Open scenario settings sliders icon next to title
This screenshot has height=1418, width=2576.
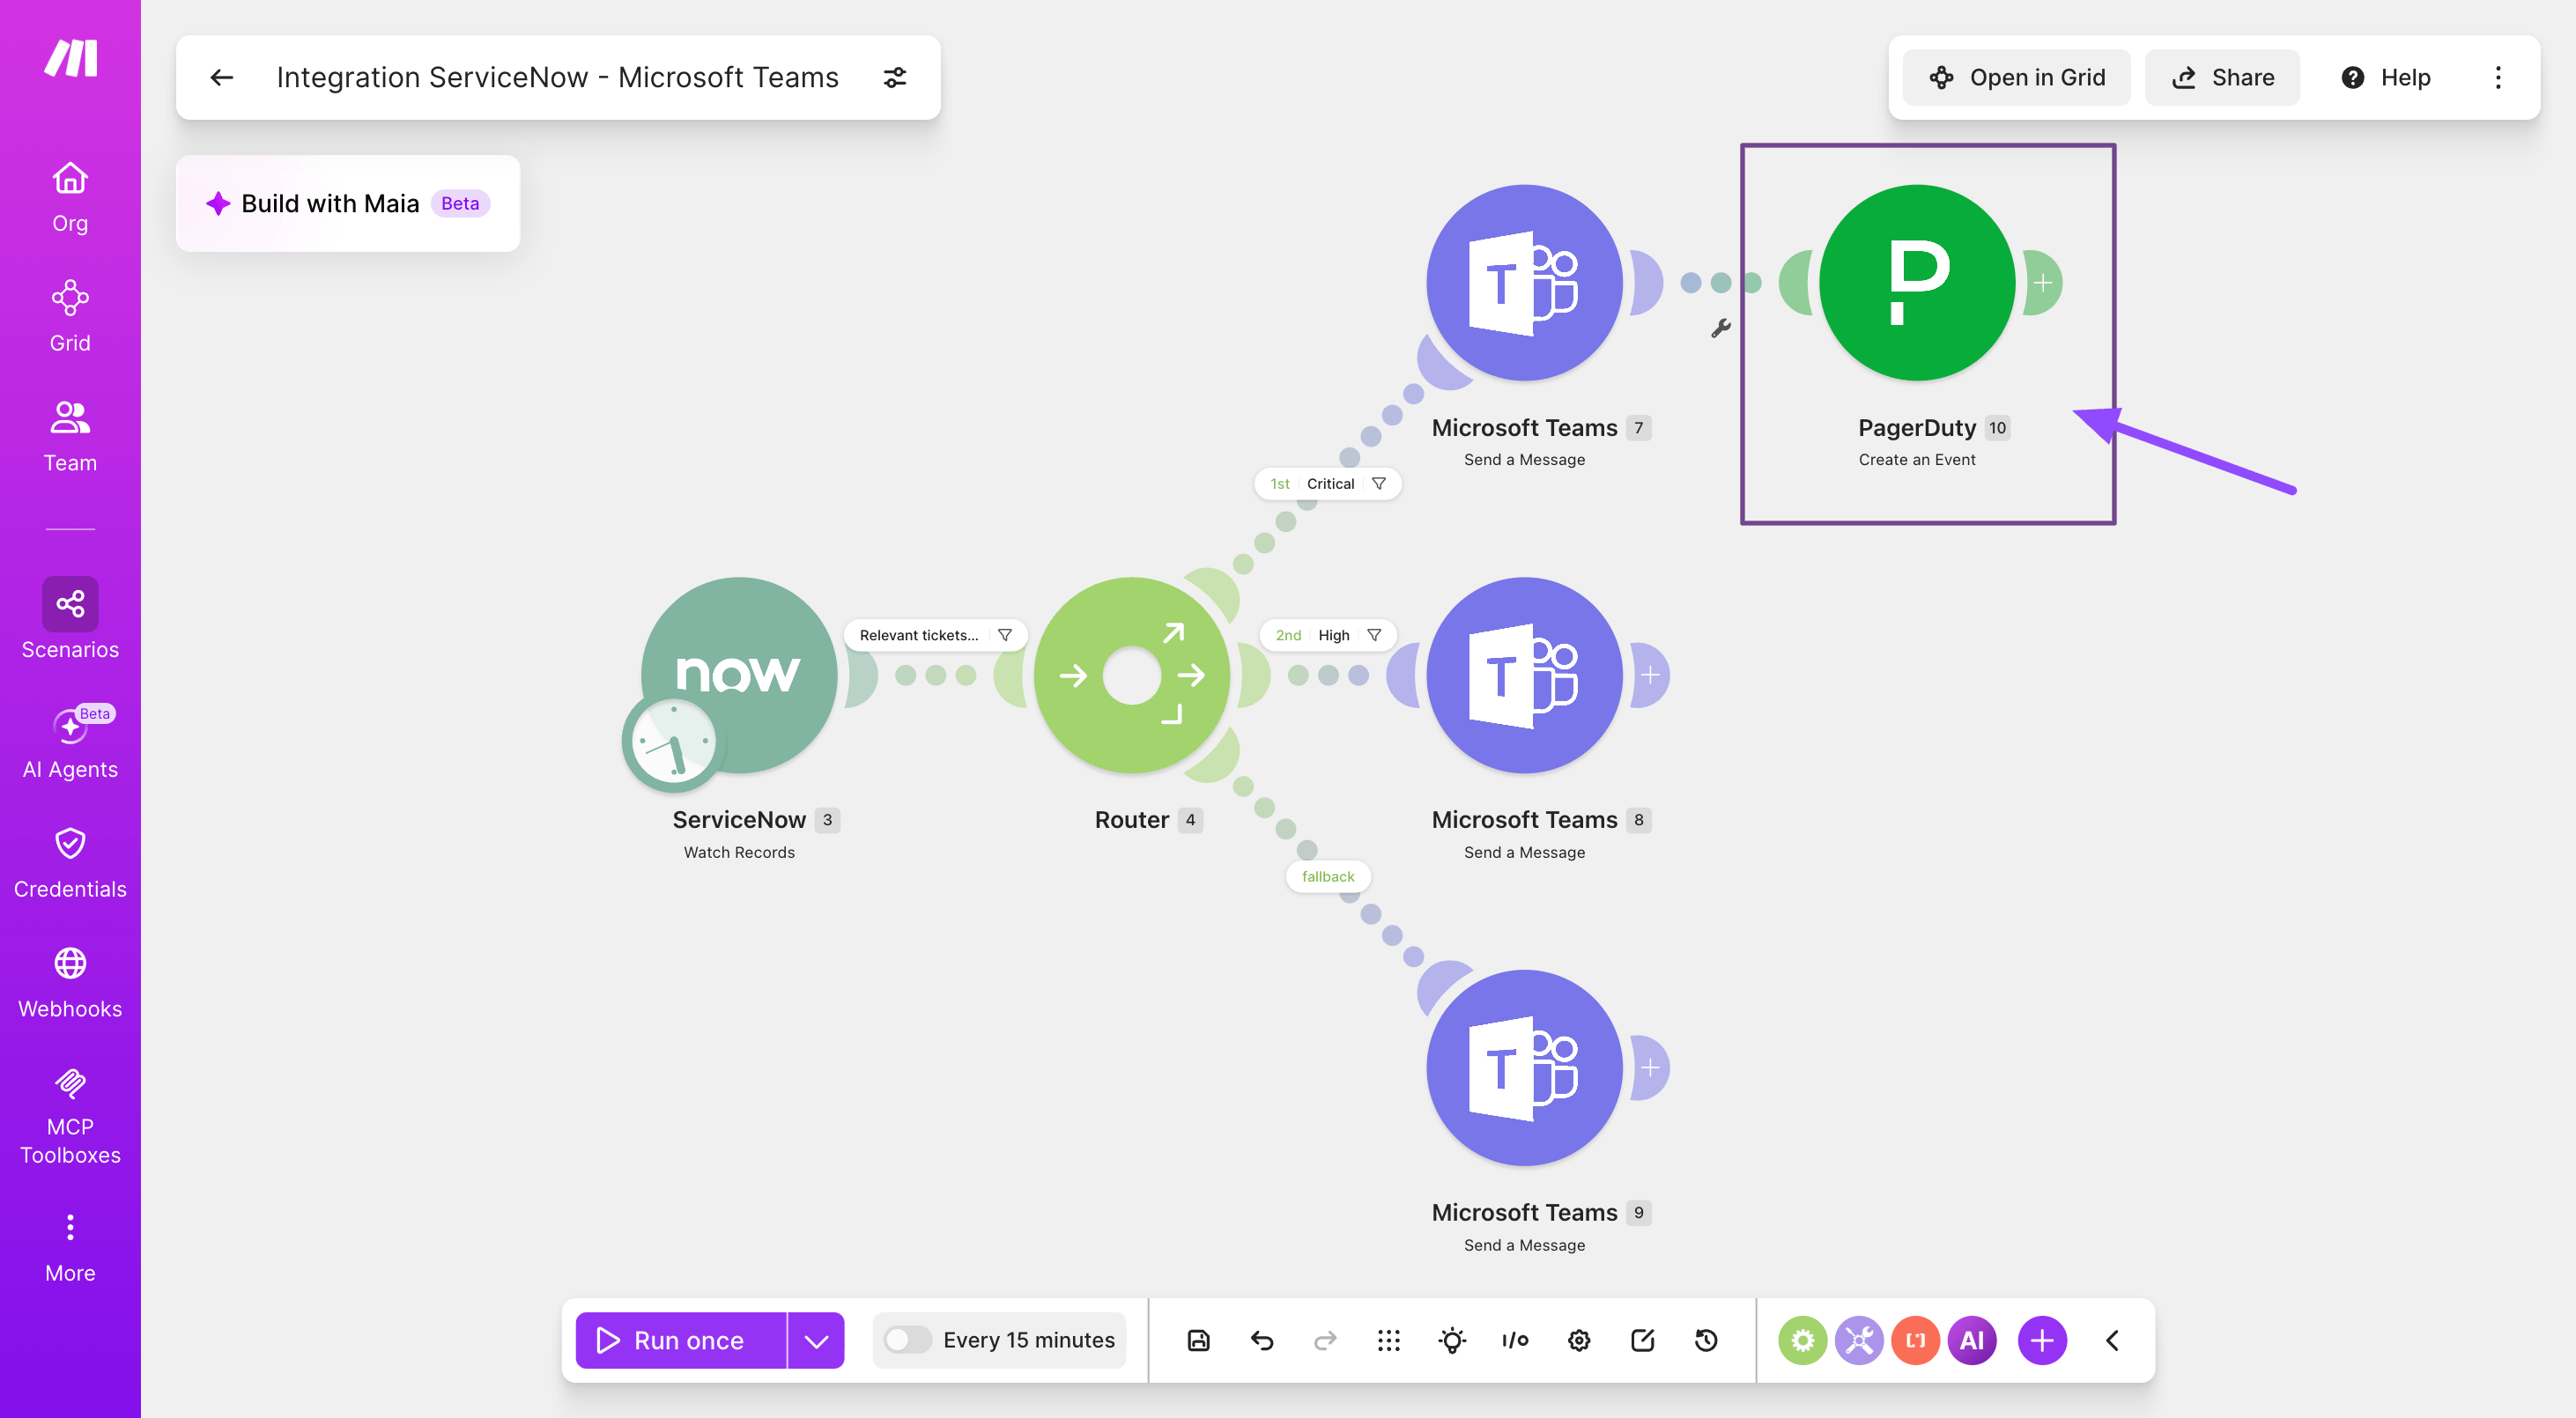[x=895, y=77]
